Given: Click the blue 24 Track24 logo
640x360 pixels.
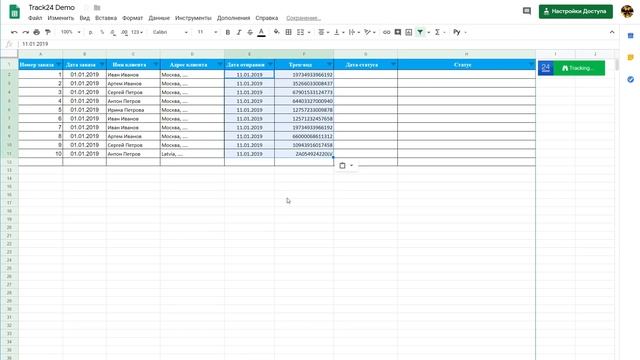Looking at the screenshot, I should [546, 68].
